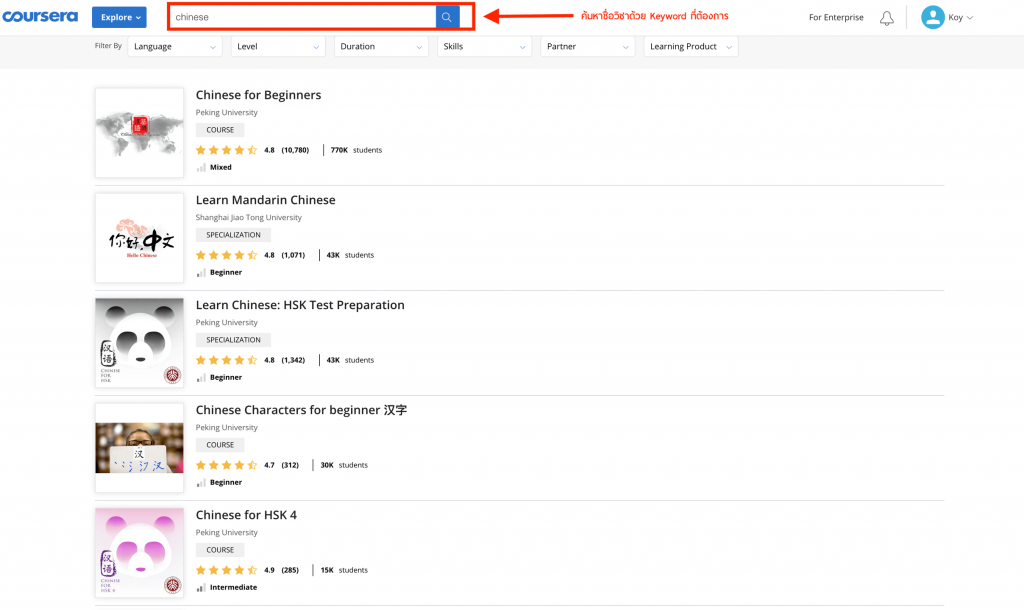1024x610 pixels.
Task: Click the Intermediate level label
Action: [233, 588]
